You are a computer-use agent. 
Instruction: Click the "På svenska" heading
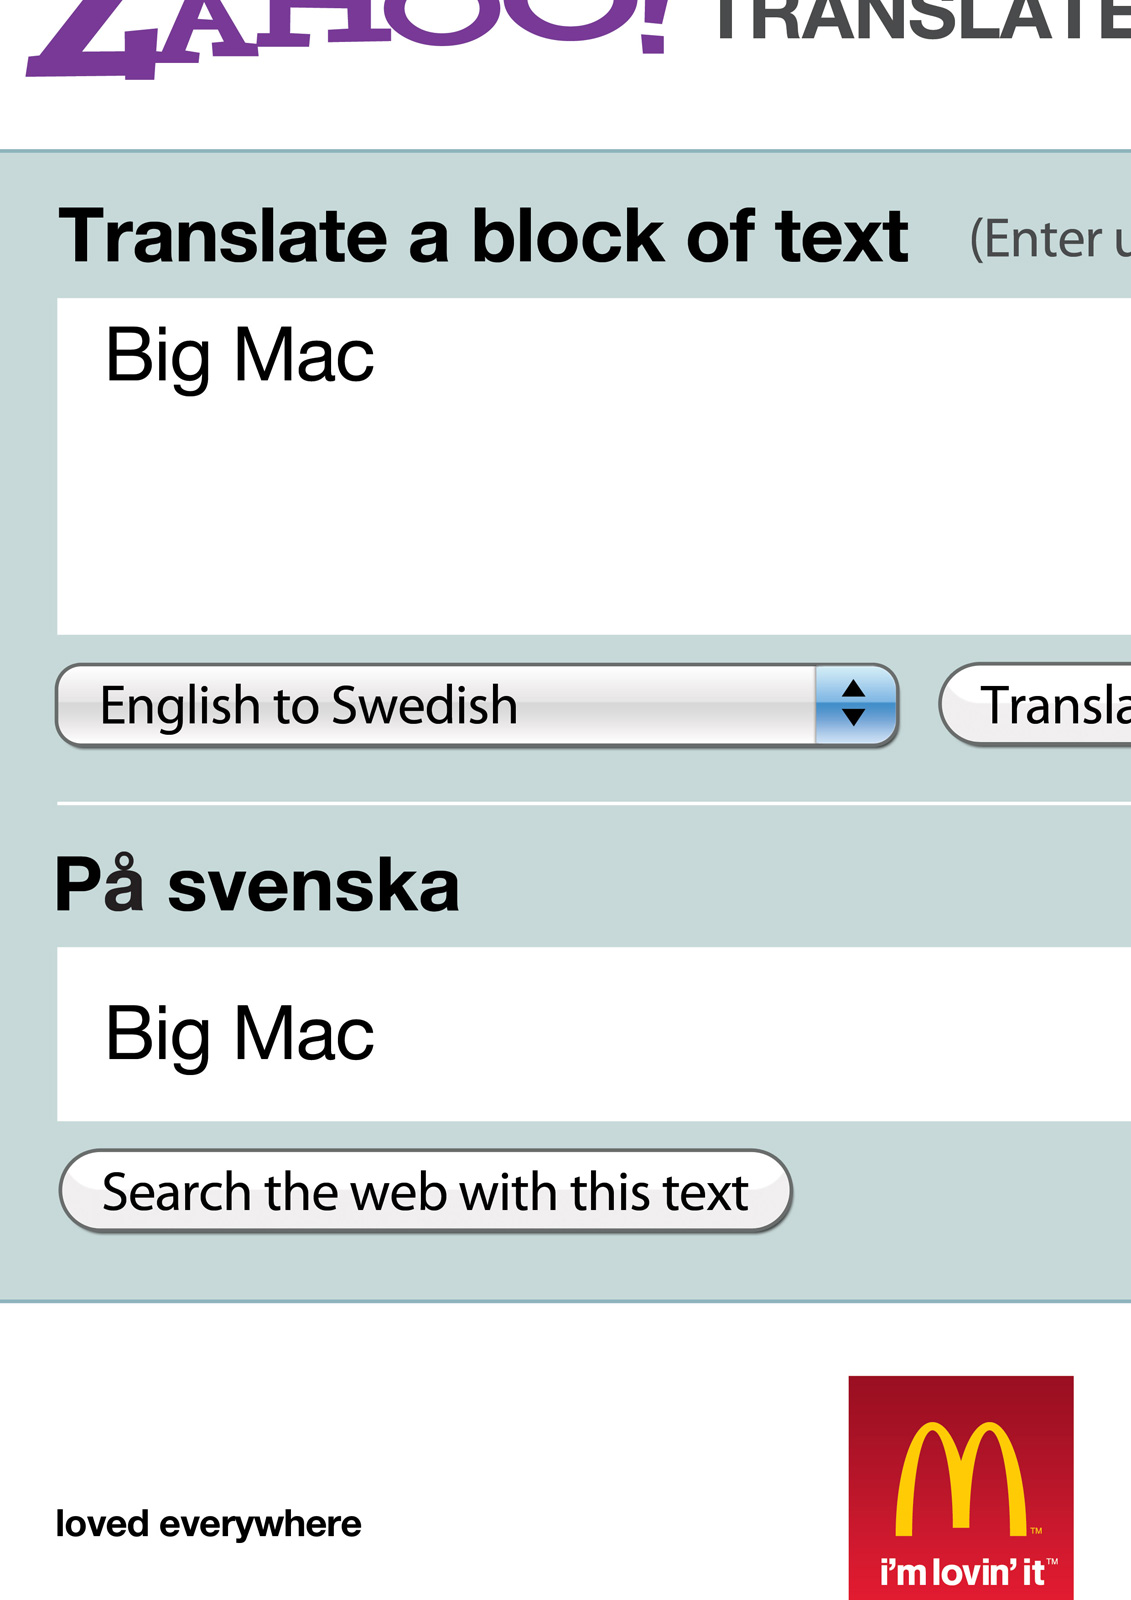[257, 885]
